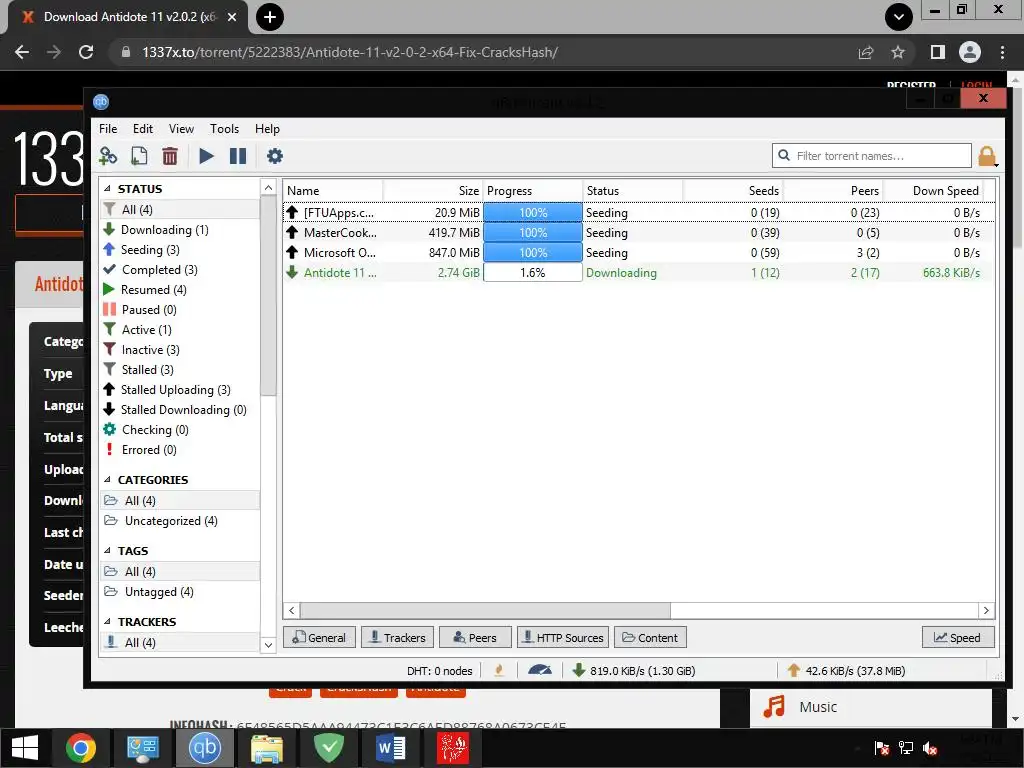Click the orange upload speed arrow in status bar
This screenshot has height=768, width=1024.
click(x=793, y=670)
